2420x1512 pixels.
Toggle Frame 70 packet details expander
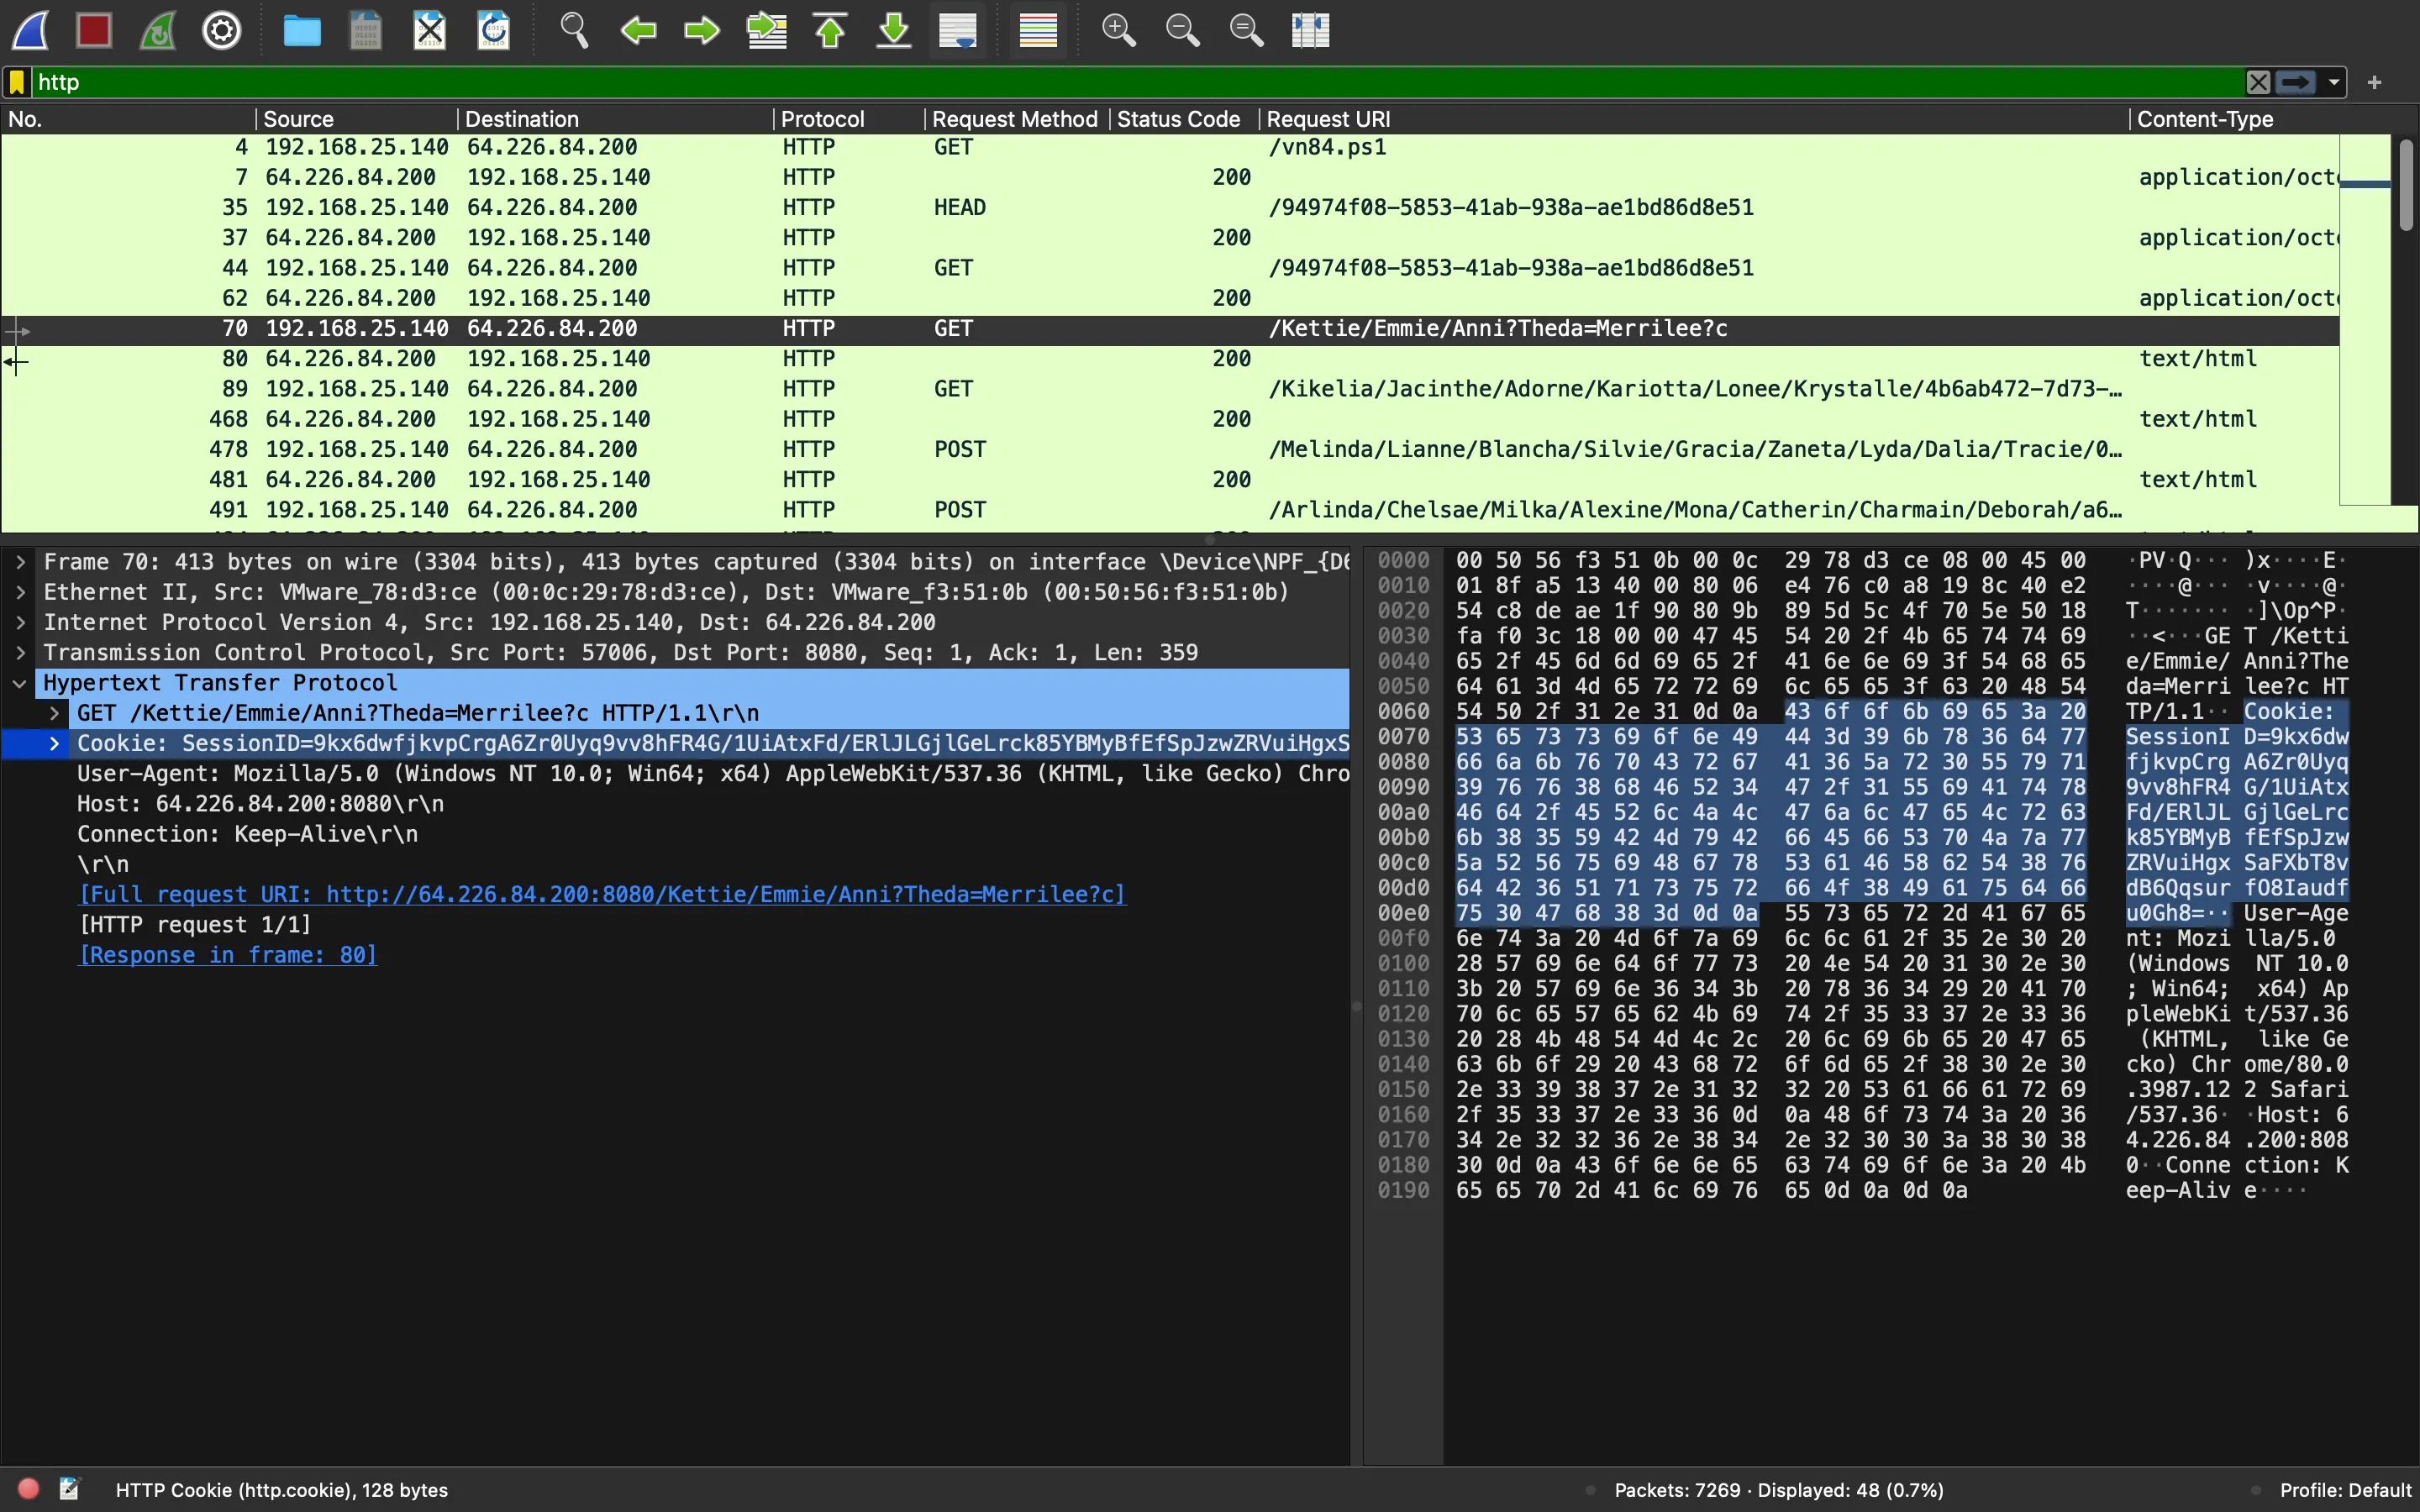21,561
